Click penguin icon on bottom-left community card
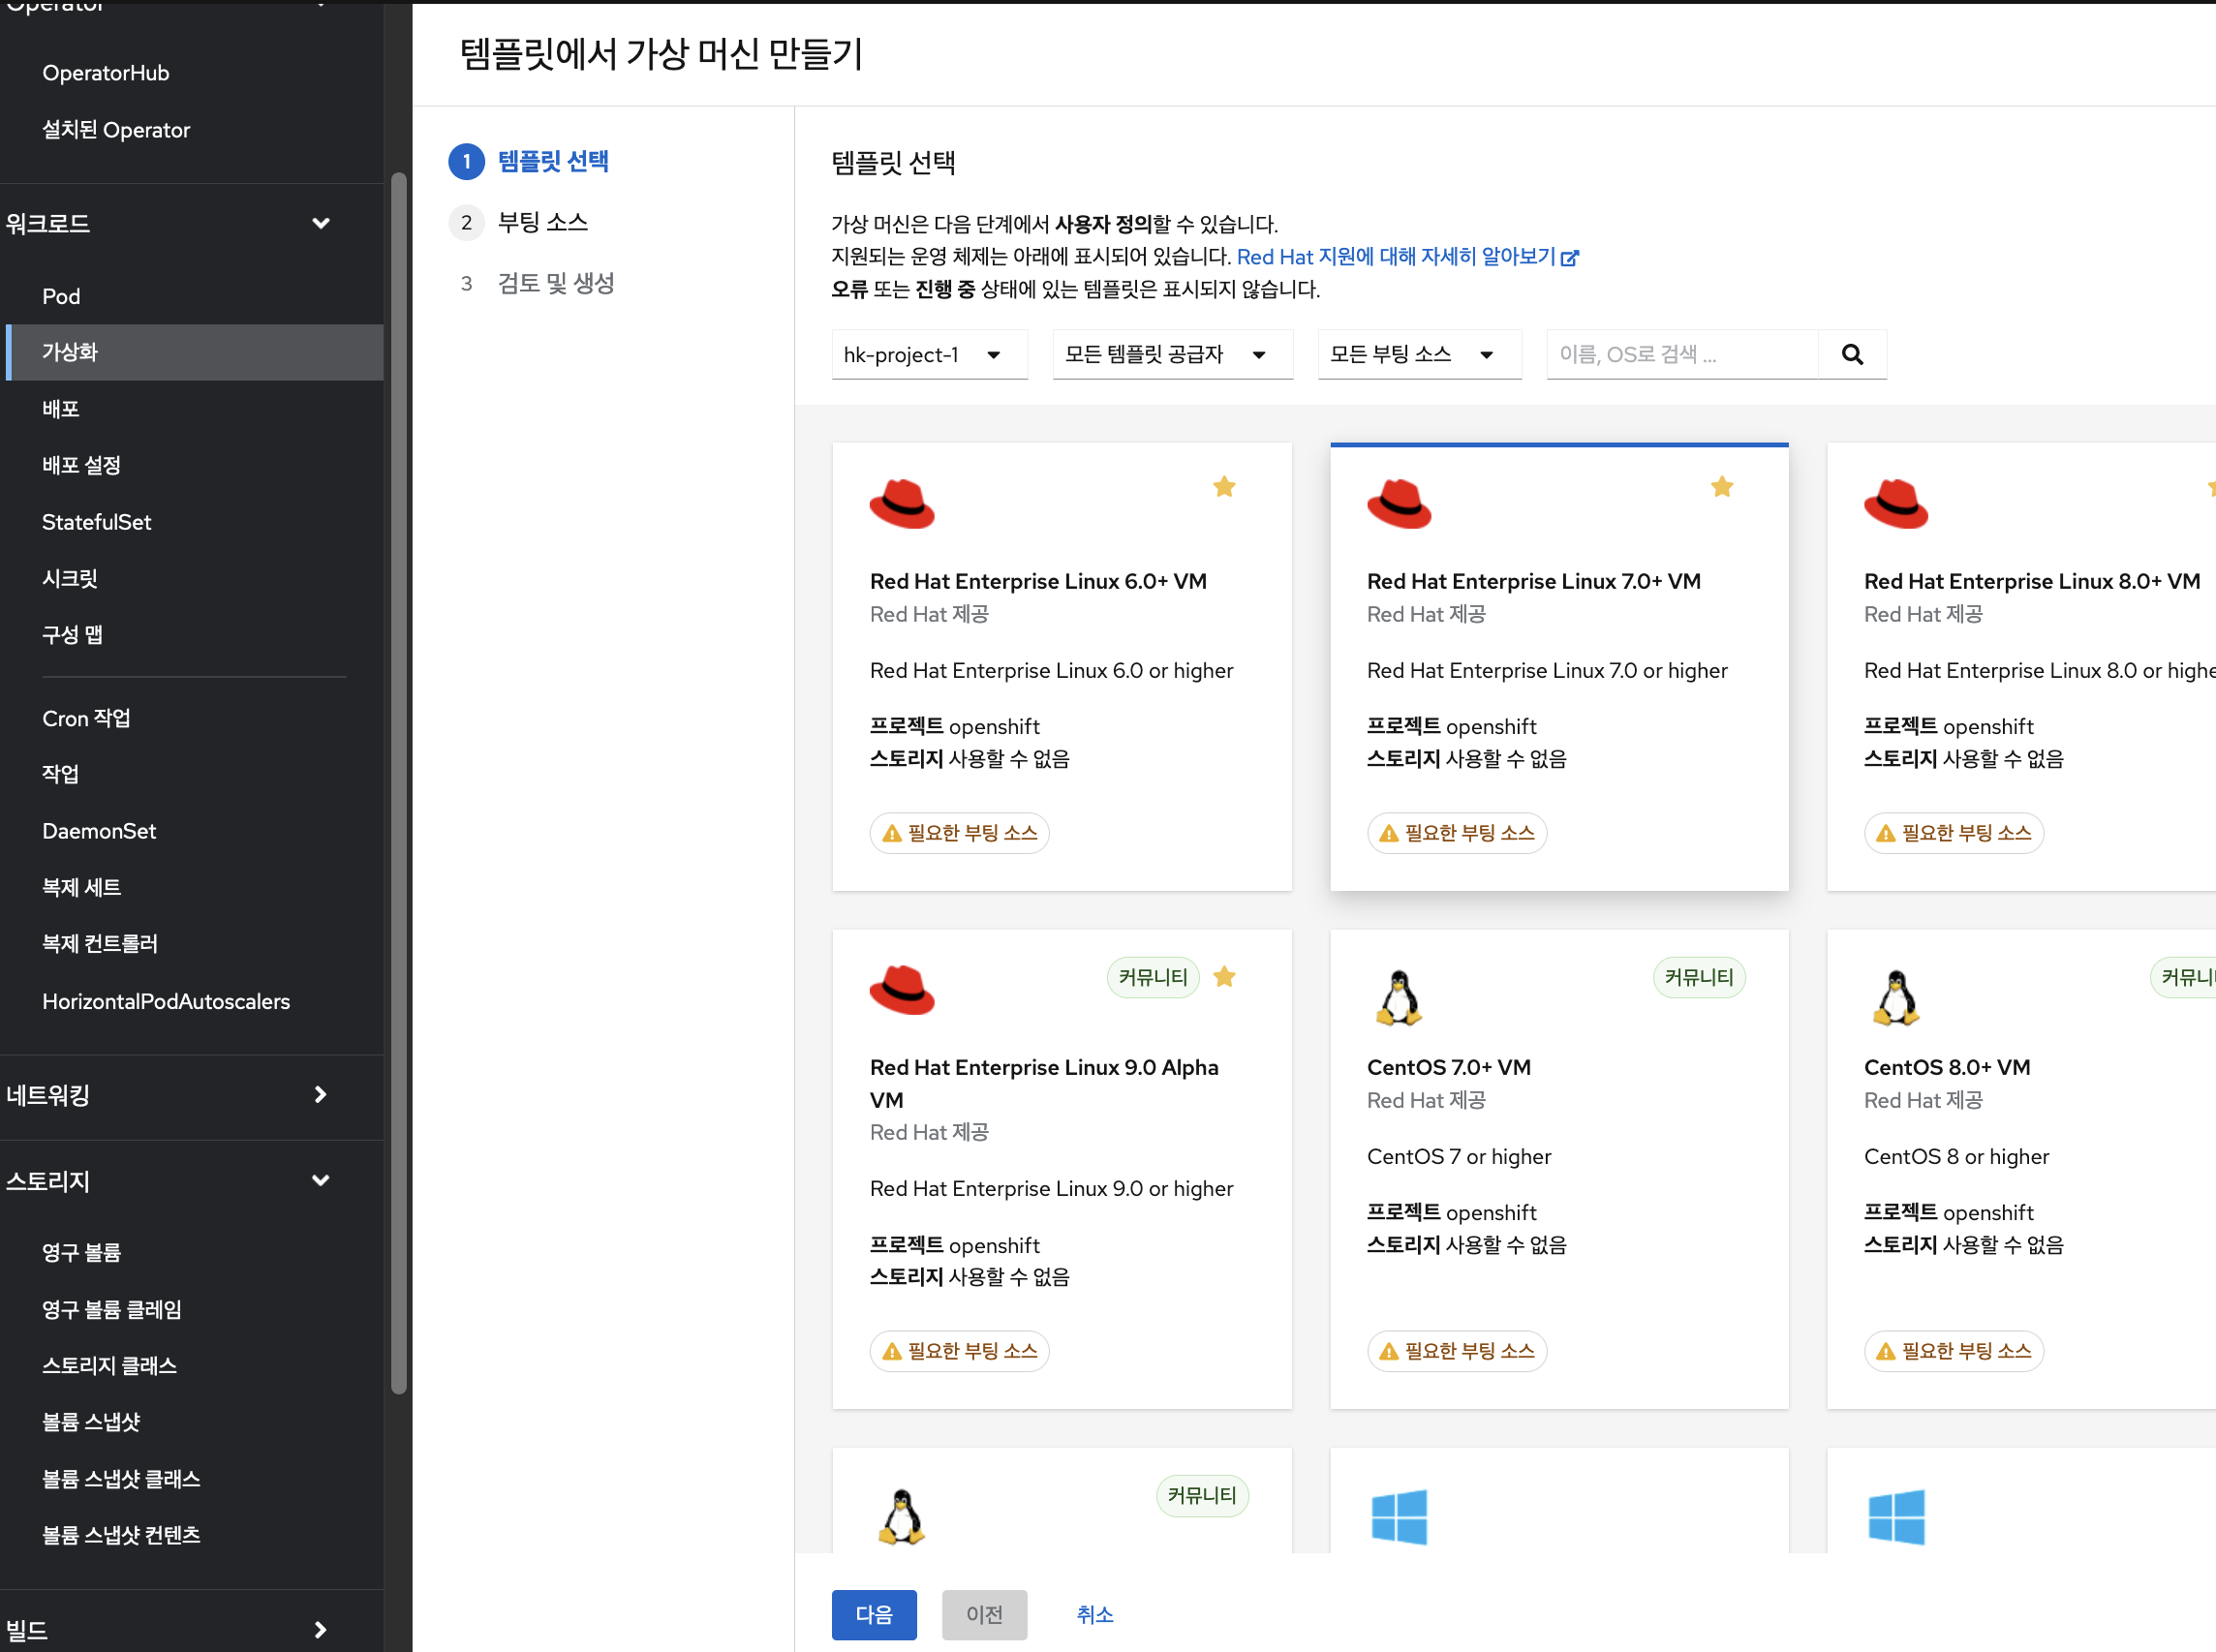The width and height of the screenshot is (2216, 1652). pyautogui.click(x=901, y=1516)
